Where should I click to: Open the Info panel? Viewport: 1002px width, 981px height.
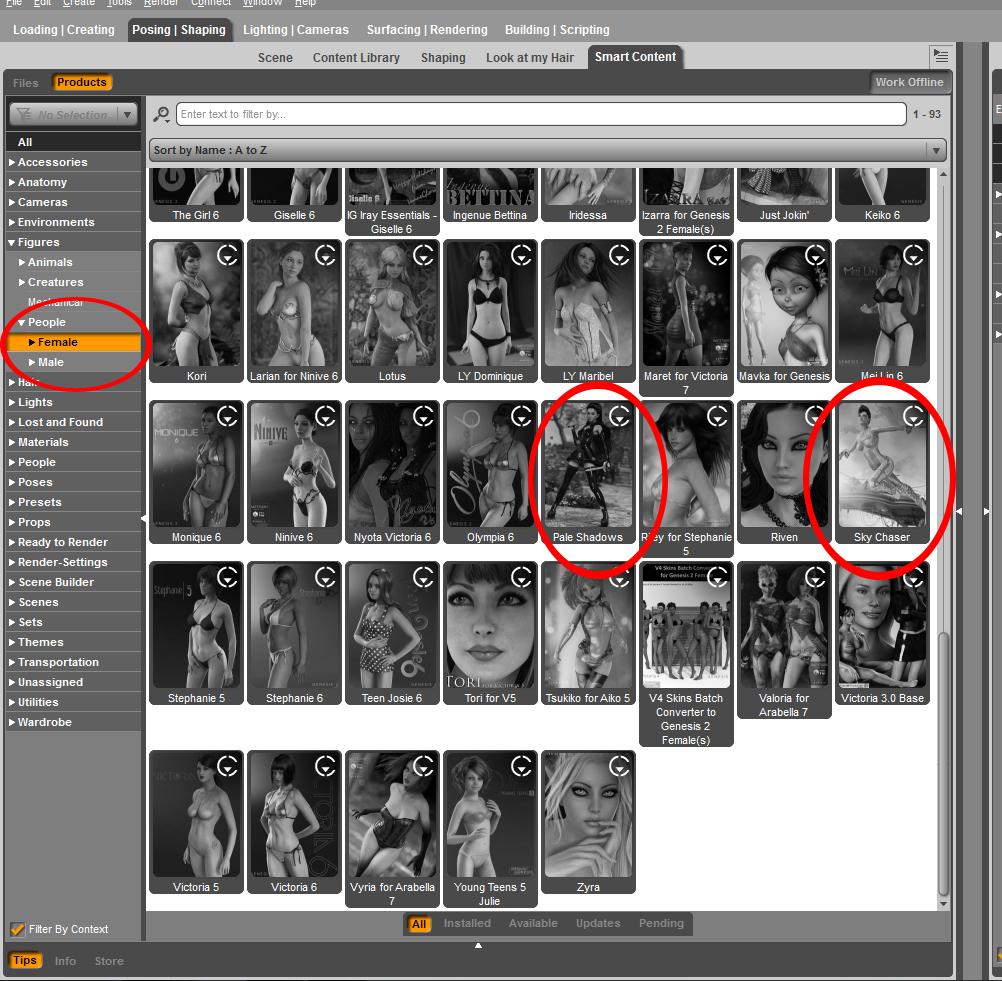point(65,961)
